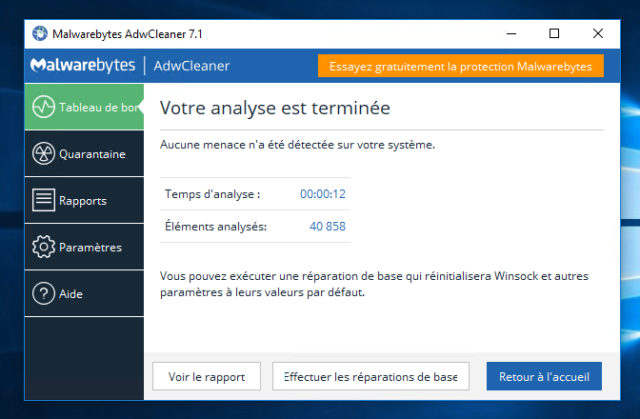Minimize the AdwCleaner window
This screenshot has height=419, width=640.
[511, 33]
